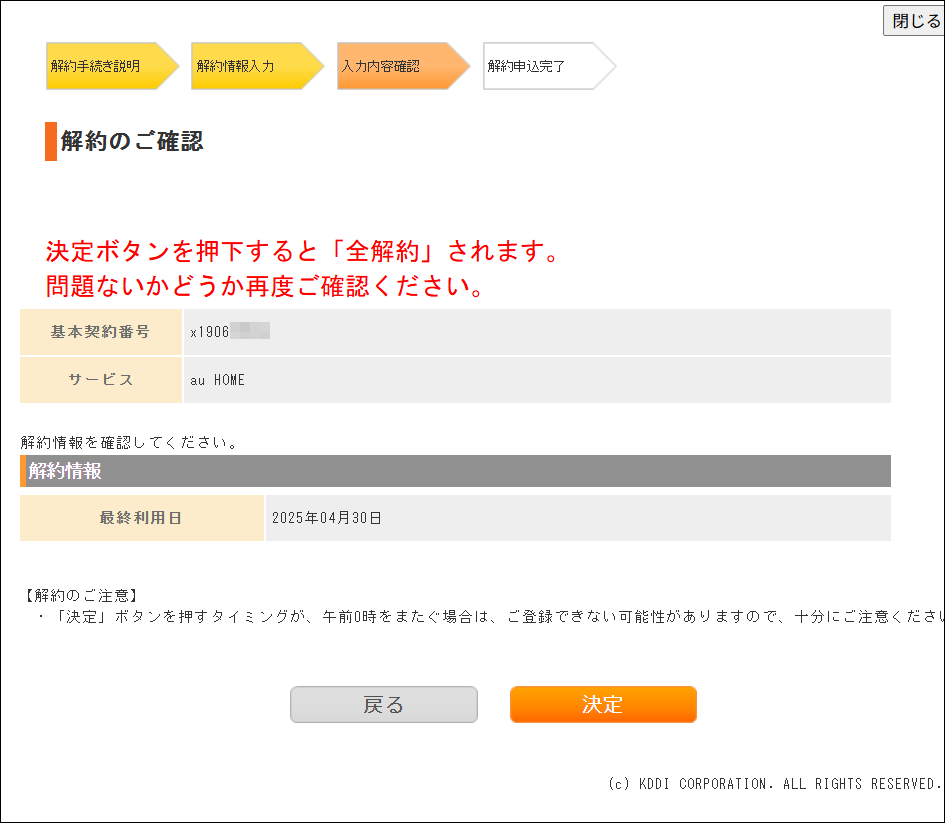
Task: Click the 解約申込完了 step indicator
Action: tap(539, 66)
